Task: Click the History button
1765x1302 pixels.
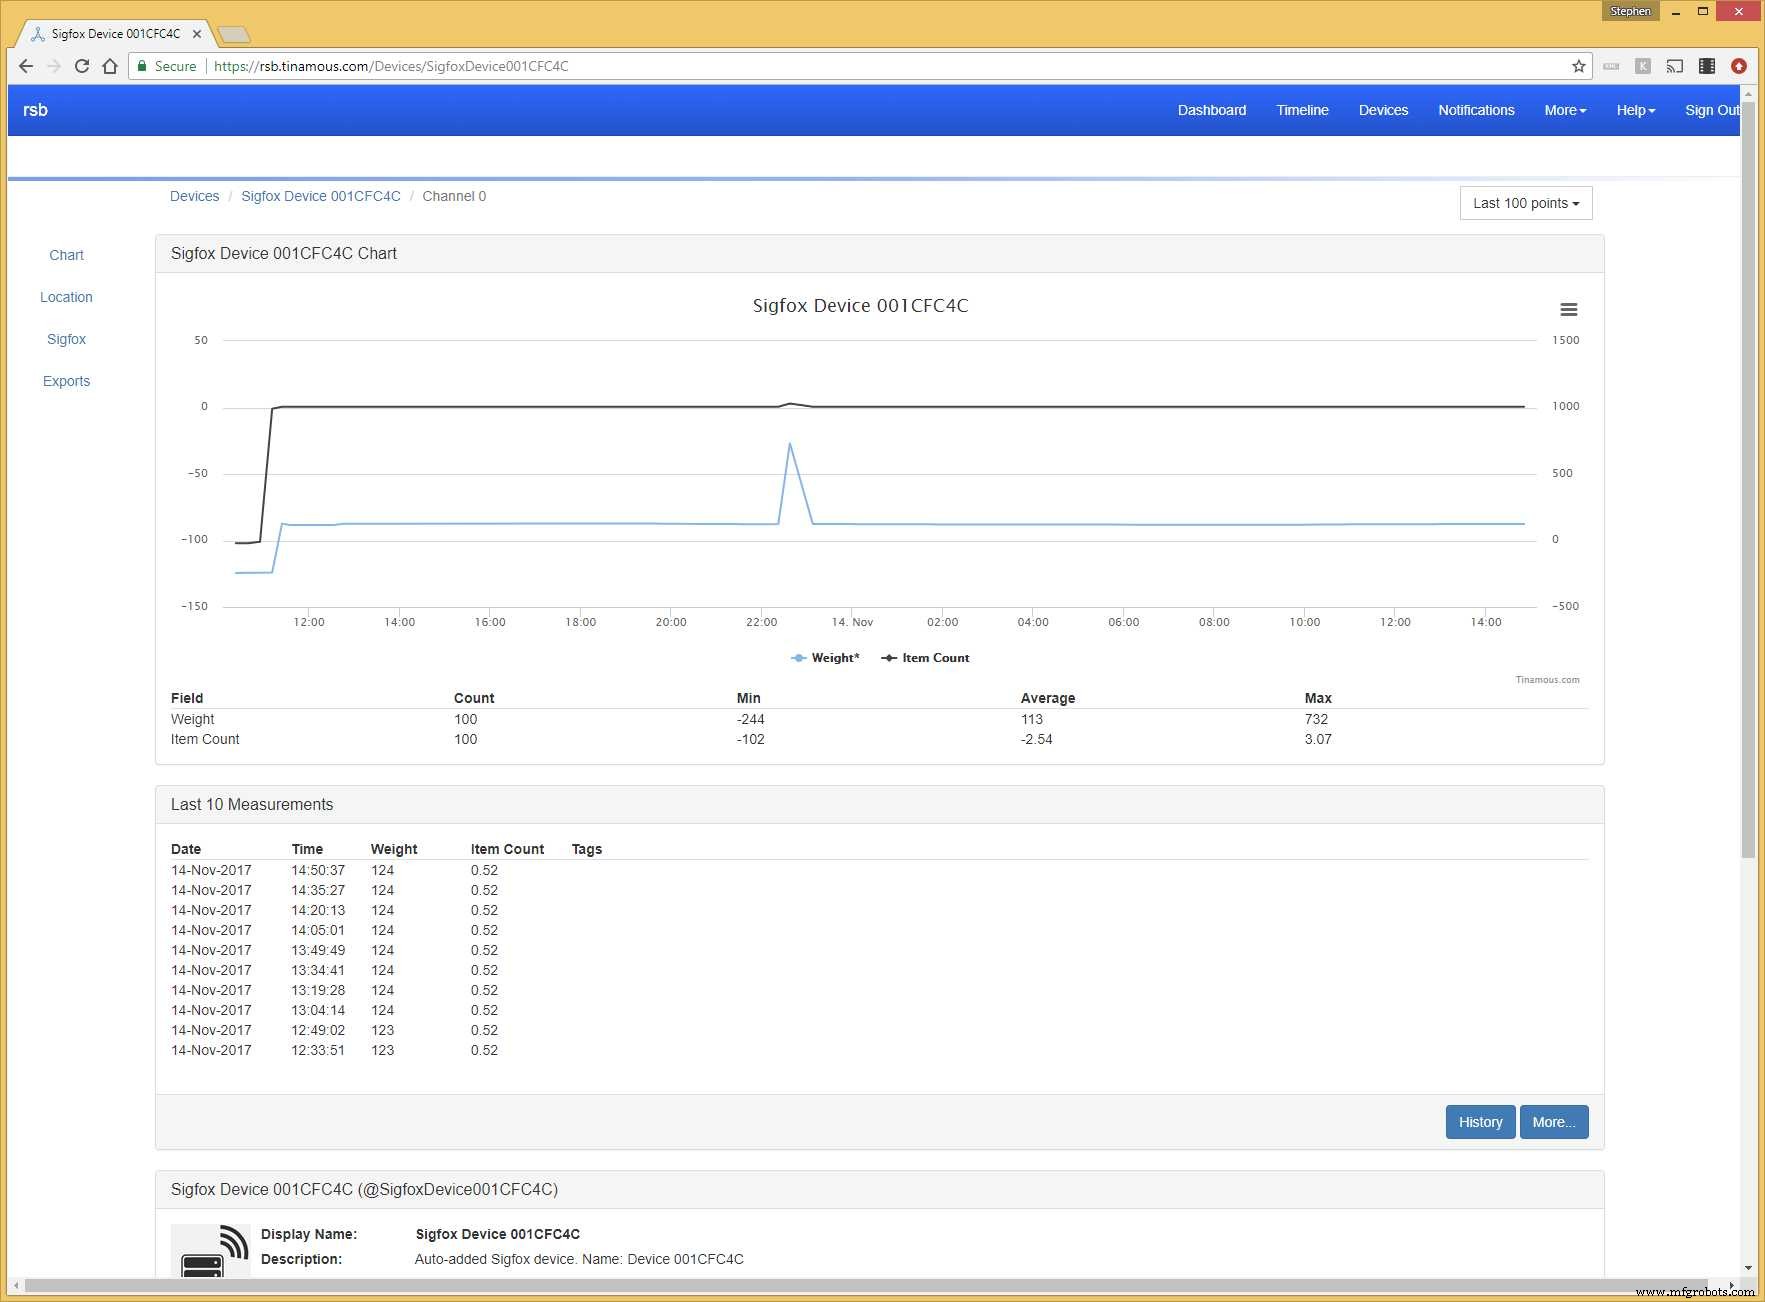Action: click(1480, 1122)
